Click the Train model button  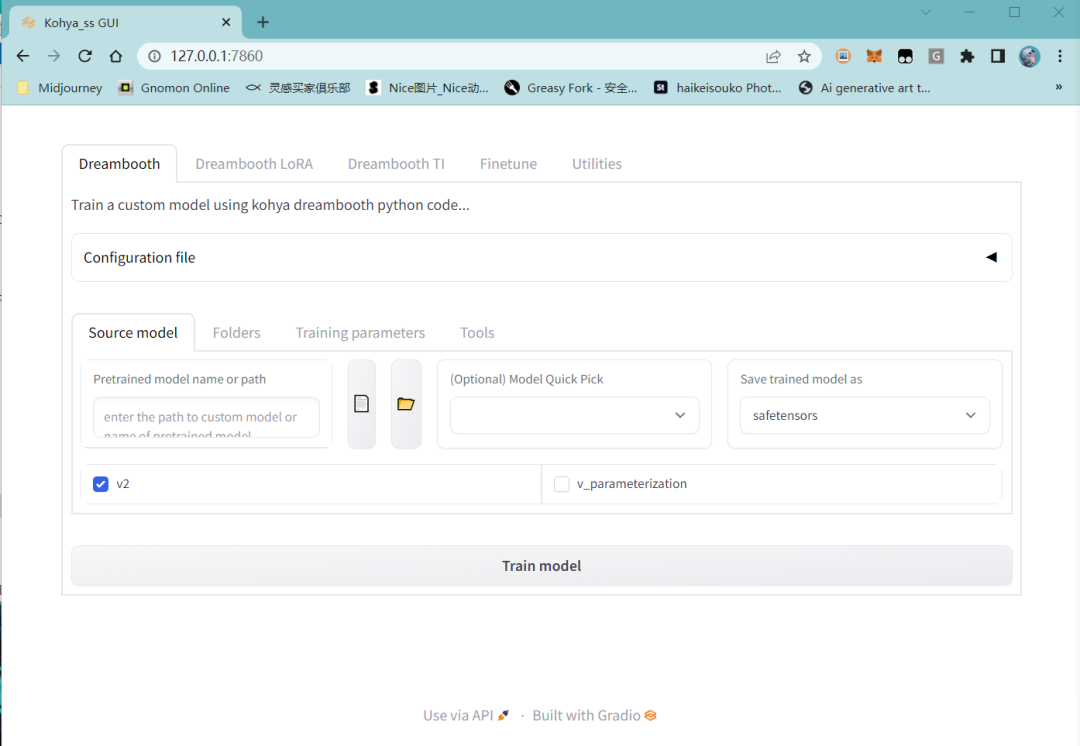point(541,566)
